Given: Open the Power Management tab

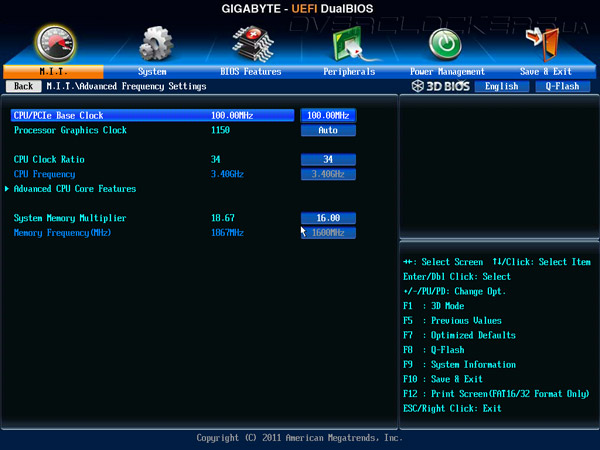Looking at the screenshot, I should pyautogui.click(x=447, y=72).
